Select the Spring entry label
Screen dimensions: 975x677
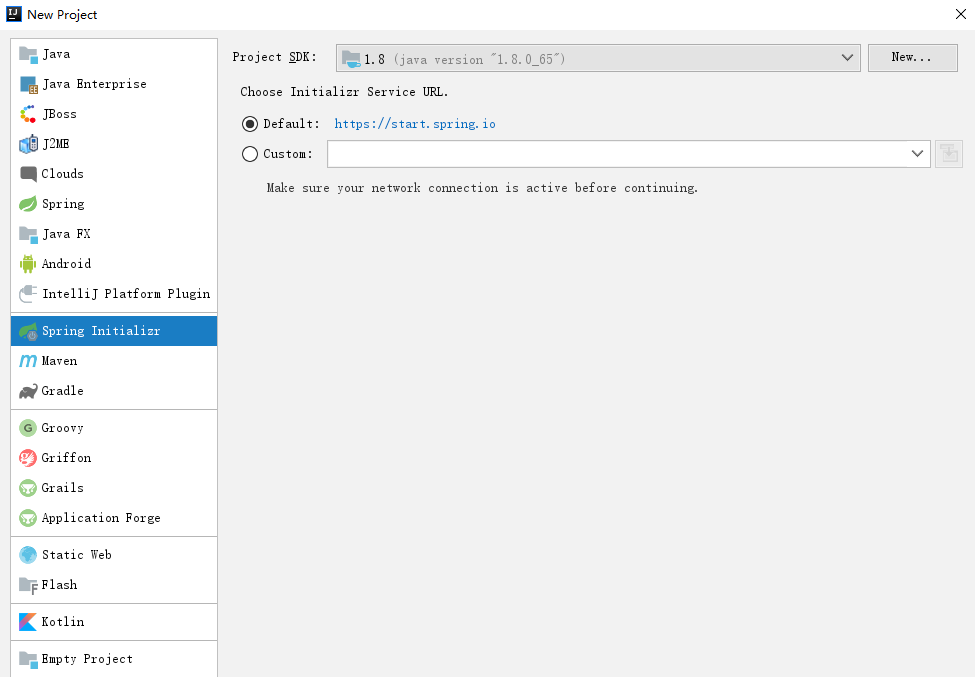point(63,204)
